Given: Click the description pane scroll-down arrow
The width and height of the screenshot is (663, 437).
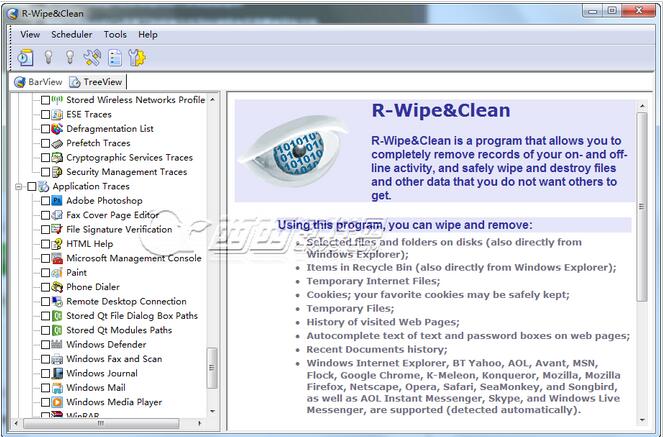Looking at the screenshot, I should (642, 420).
